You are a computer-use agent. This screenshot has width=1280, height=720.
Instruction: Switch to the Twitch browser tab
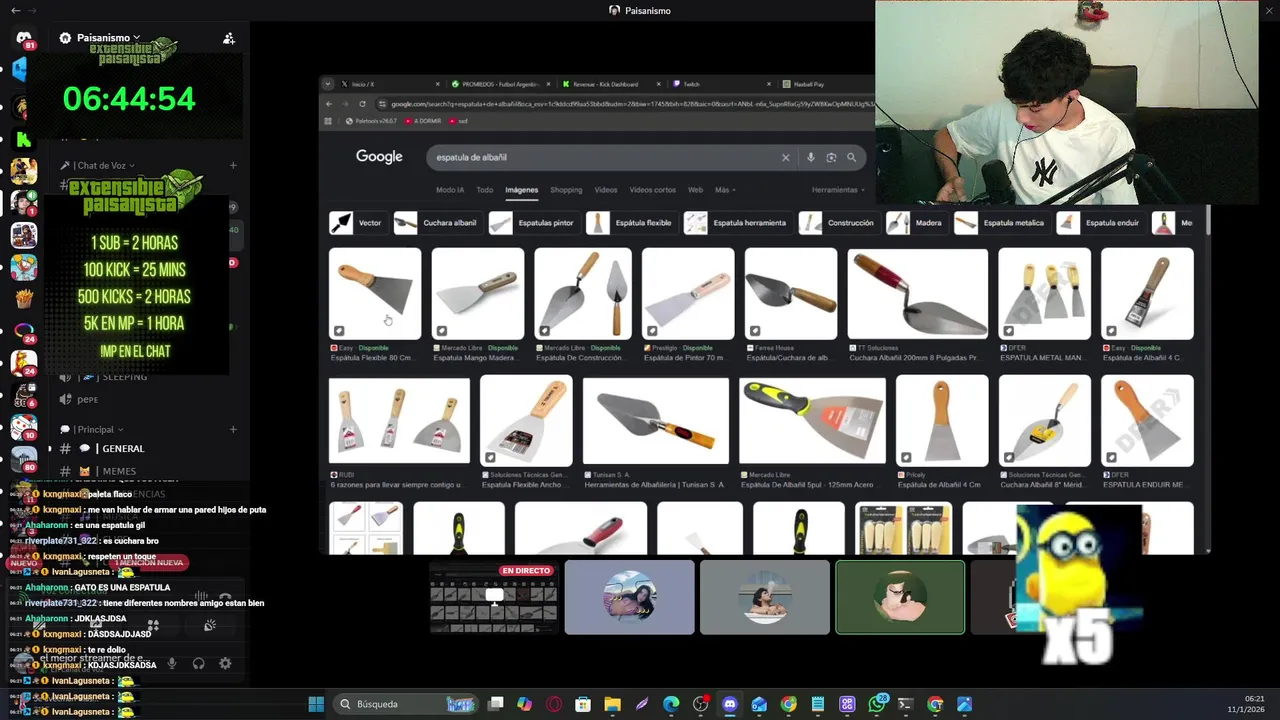click(722, 84)
